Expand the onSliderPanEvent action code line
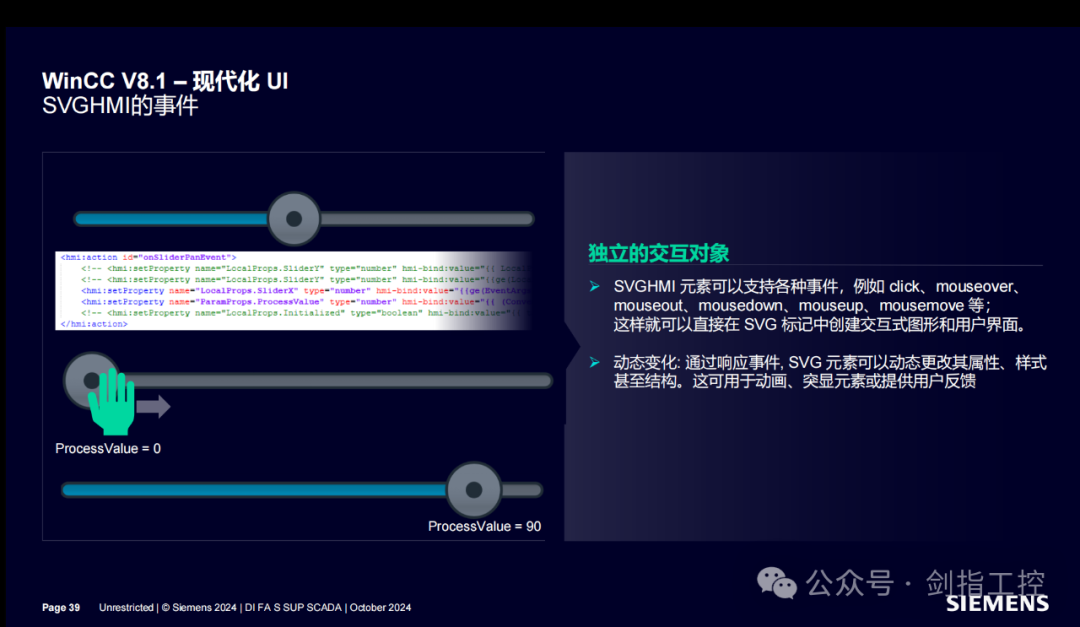1080x627 pixels. (x=150, y=256)
